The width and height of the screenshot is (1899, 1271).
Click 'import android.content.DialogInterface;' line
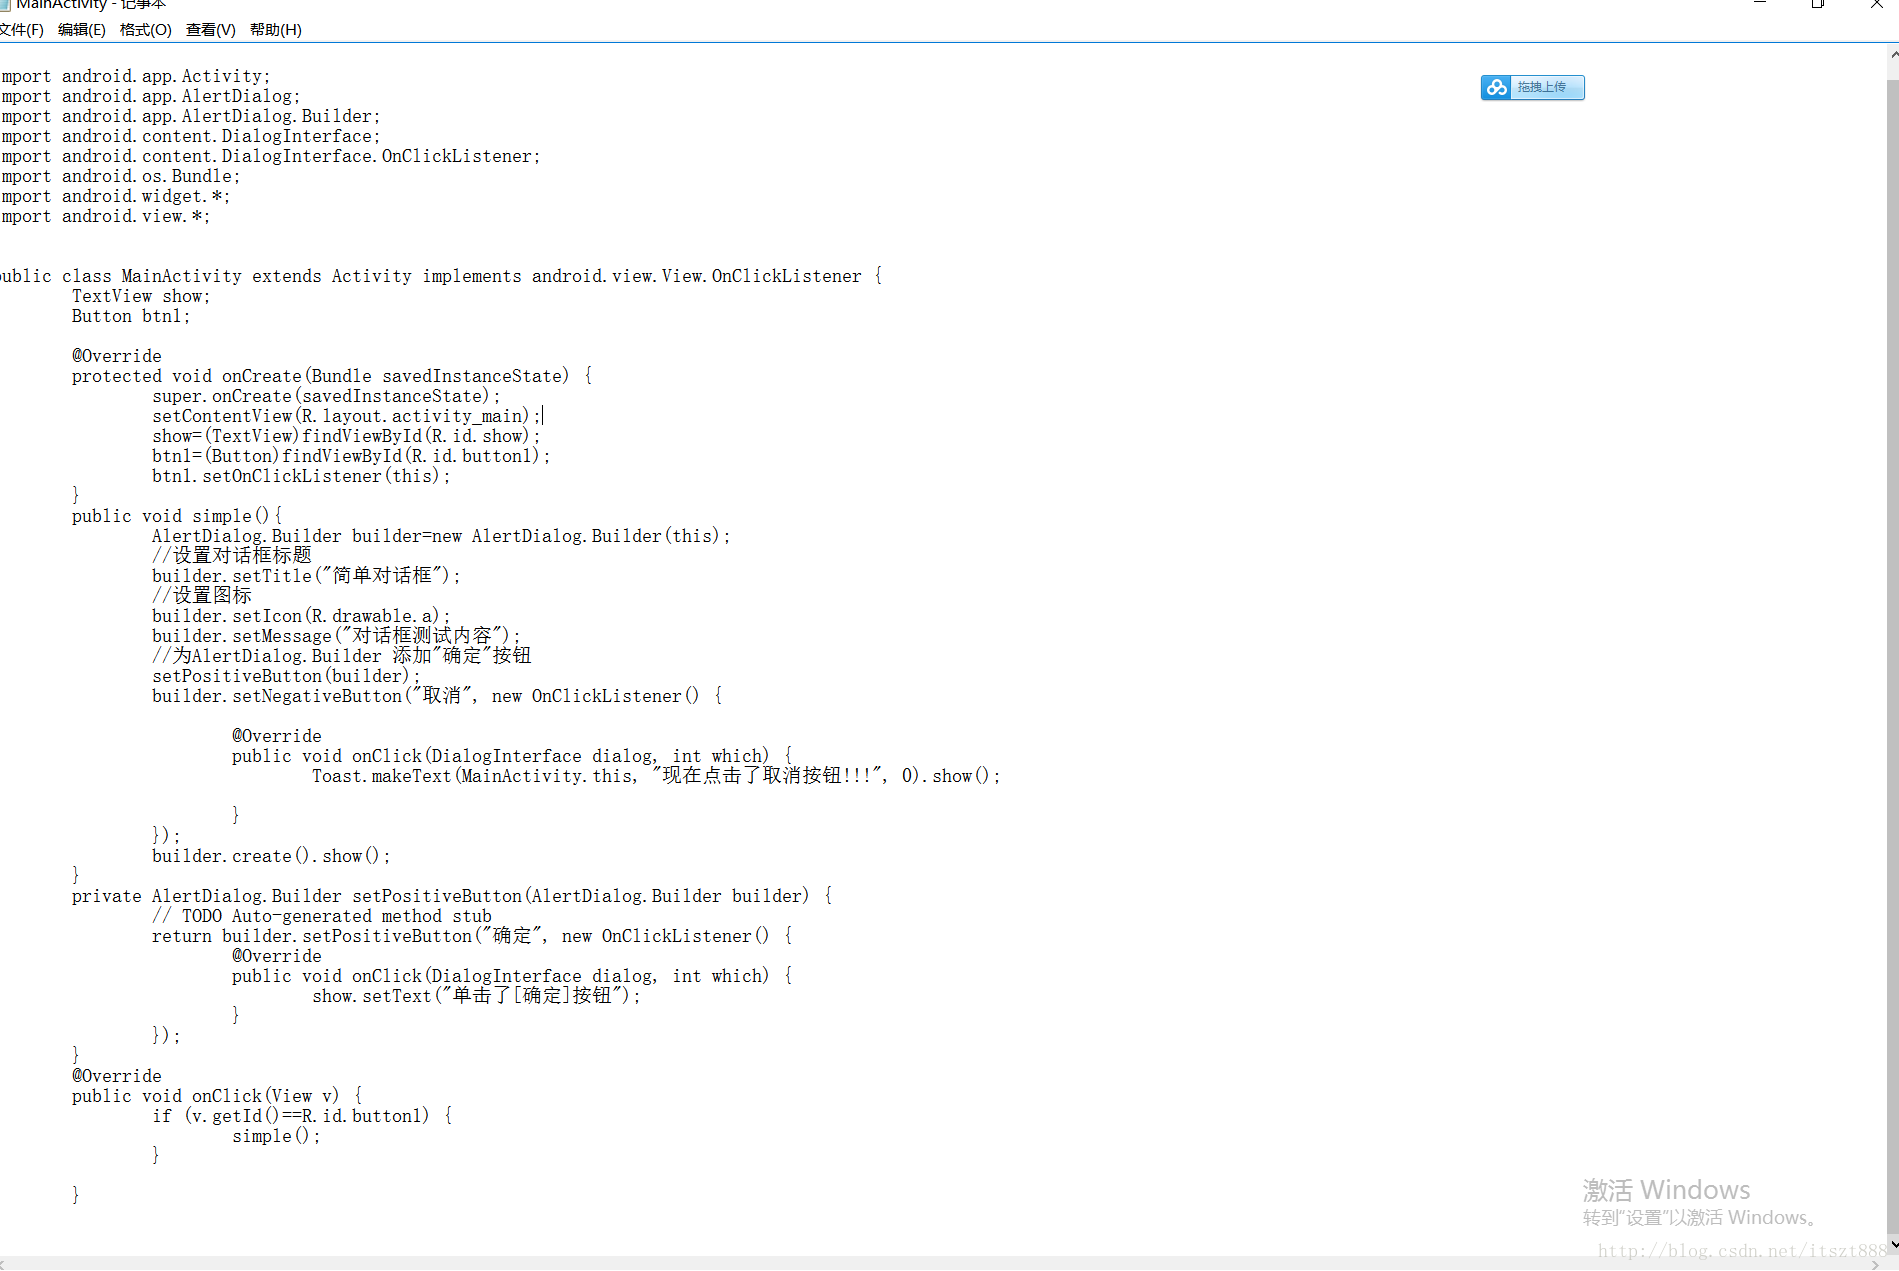[191, 136]
